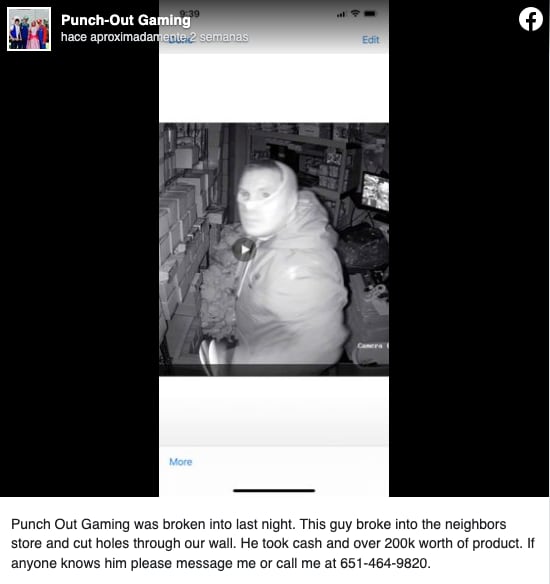Click the 9:39 clock in status bar

click(x=190, y=14)
